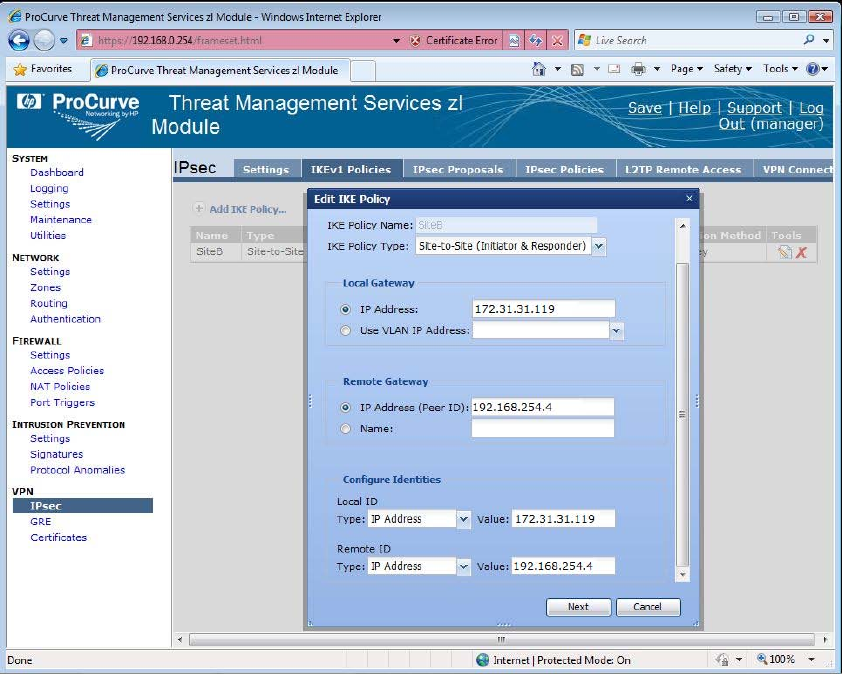The height and width of the screenshot is (674, 842).
Task: Click the Print icon
Action: pos(638,69)
